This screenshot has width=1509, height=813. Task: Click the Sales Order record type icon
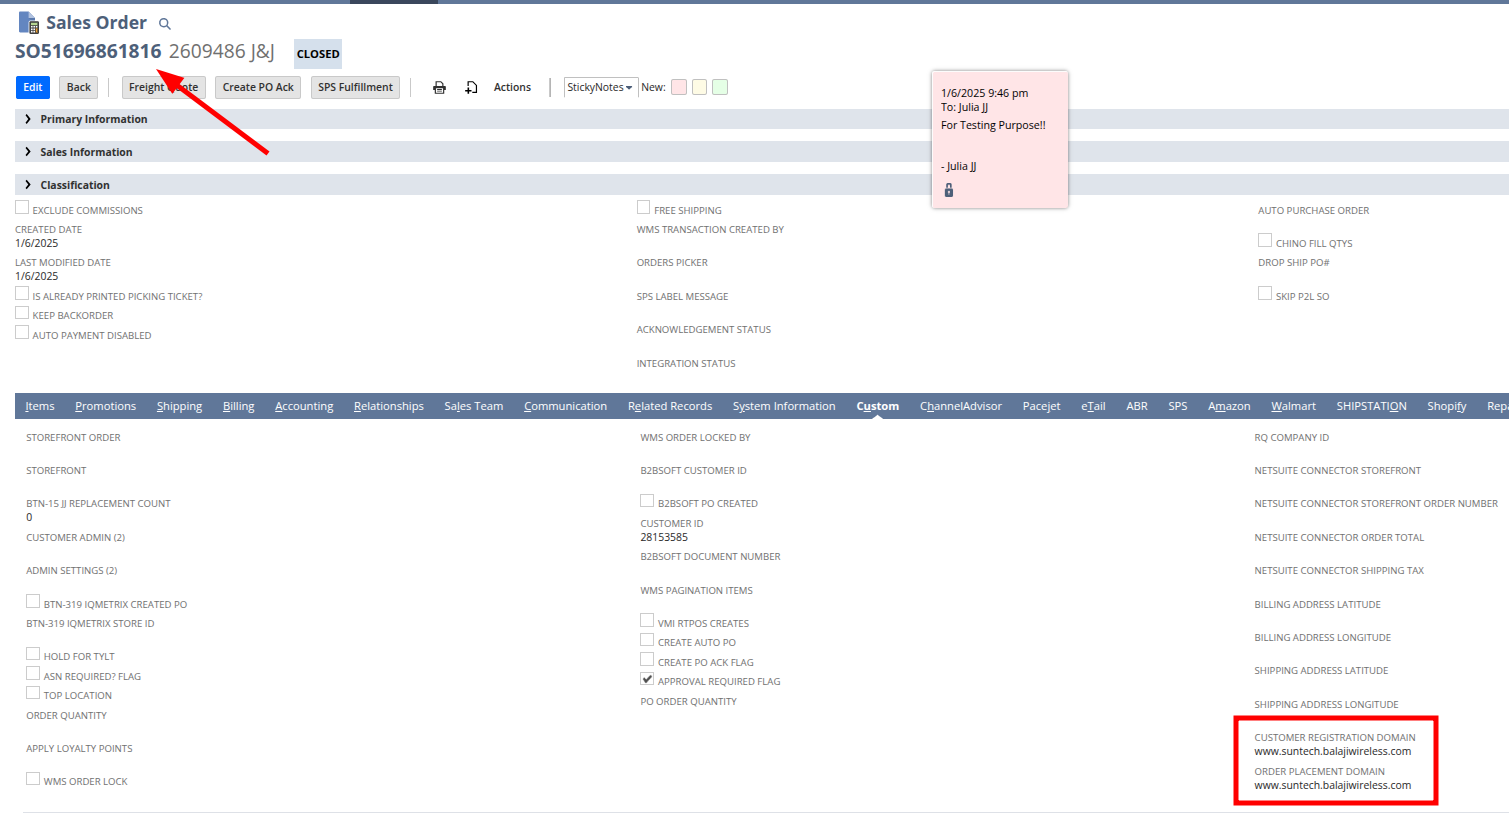[28, 22]
